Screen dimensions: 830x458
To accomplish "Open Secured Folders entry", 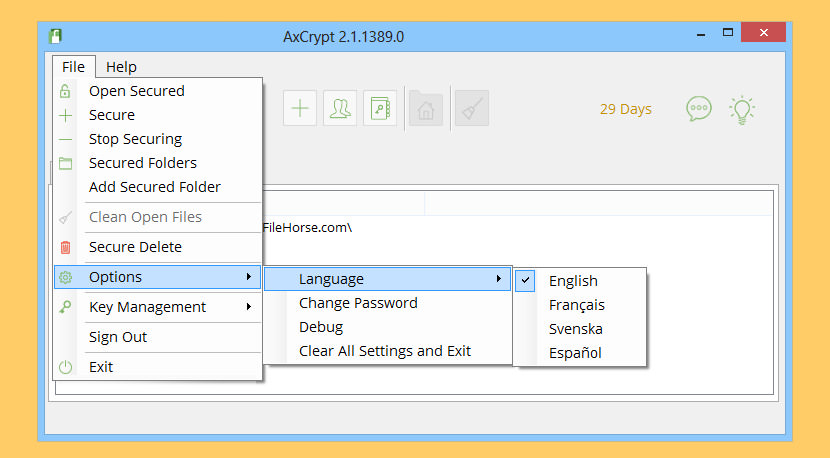I will (x=158, y=163).
